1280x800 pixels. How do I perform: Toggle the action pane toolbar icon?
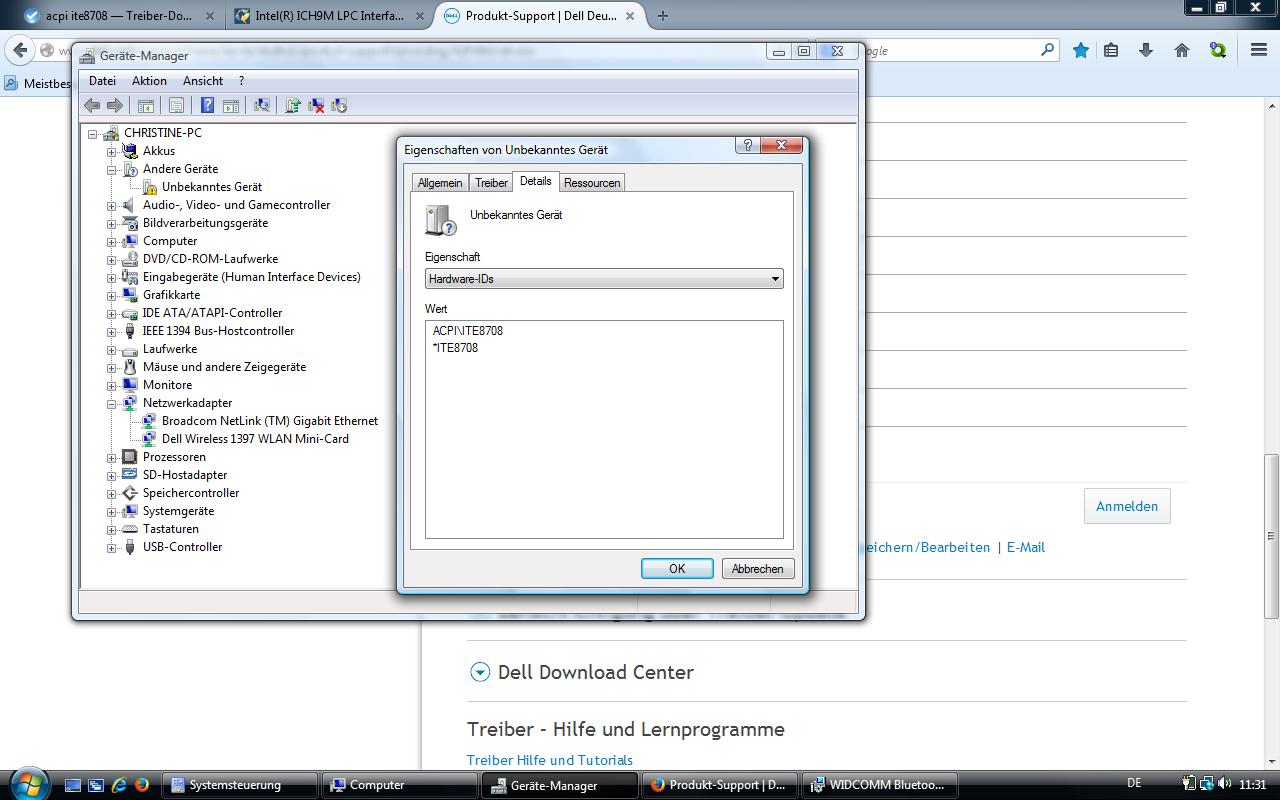click(231, 105)
